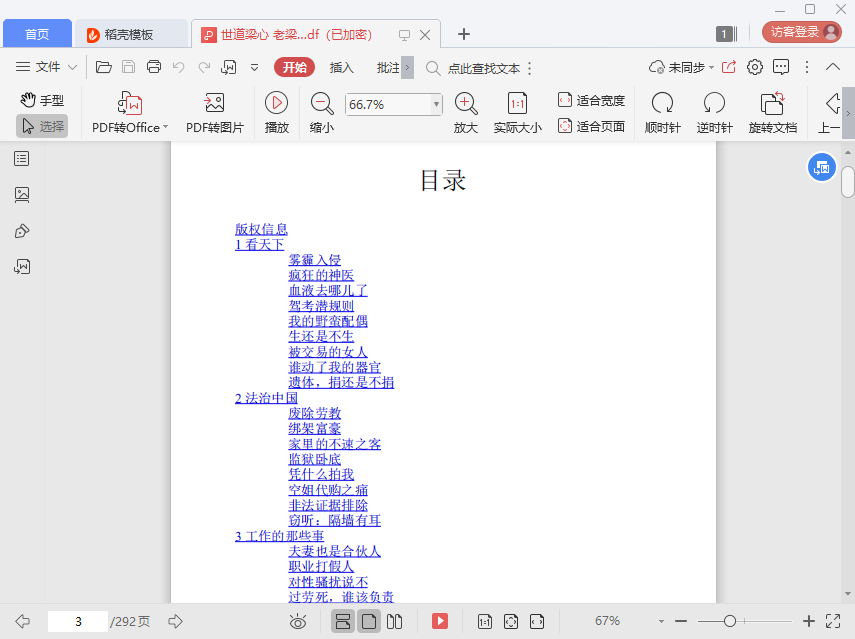The height and width of the screenshot is (639, 855).
Task: Enable single page view mode
Action: pos(369,622)
